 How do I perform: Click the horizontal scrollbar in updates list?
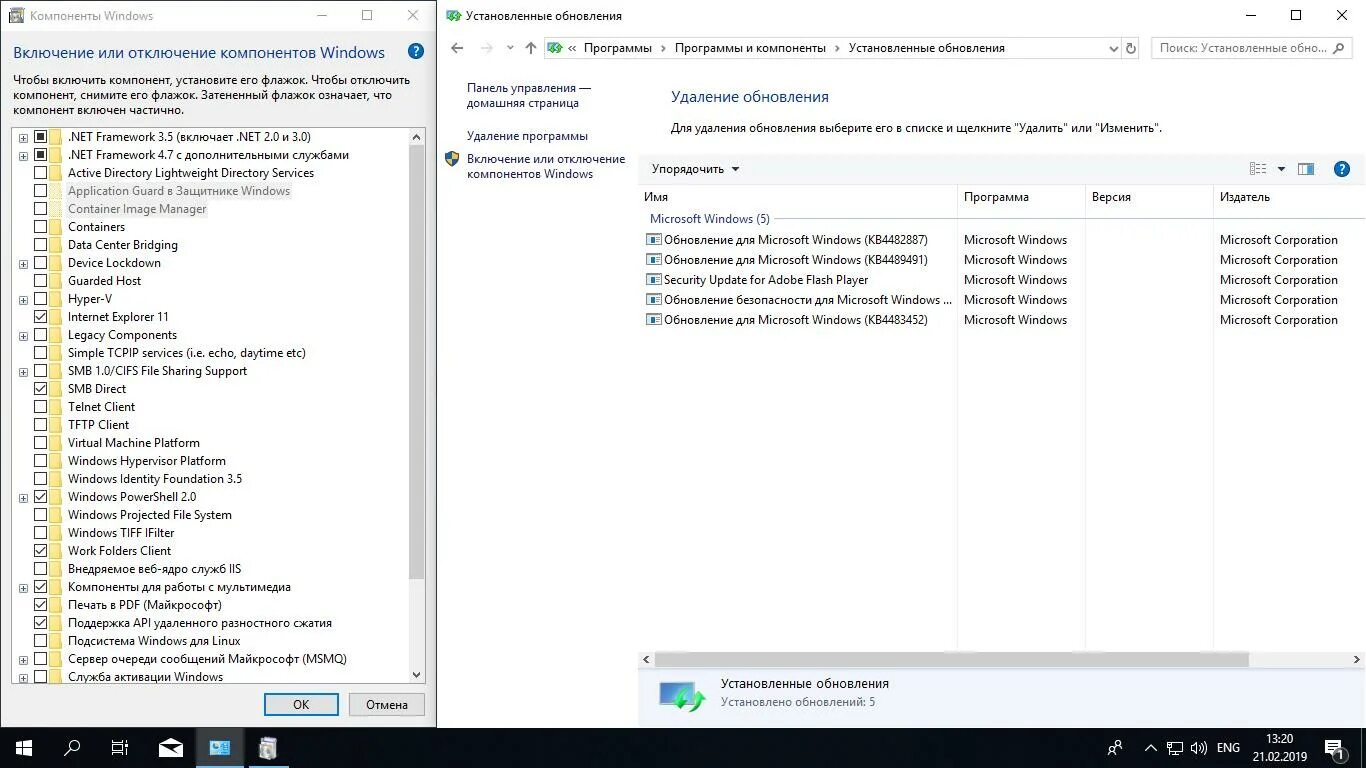tap(951, 660)
